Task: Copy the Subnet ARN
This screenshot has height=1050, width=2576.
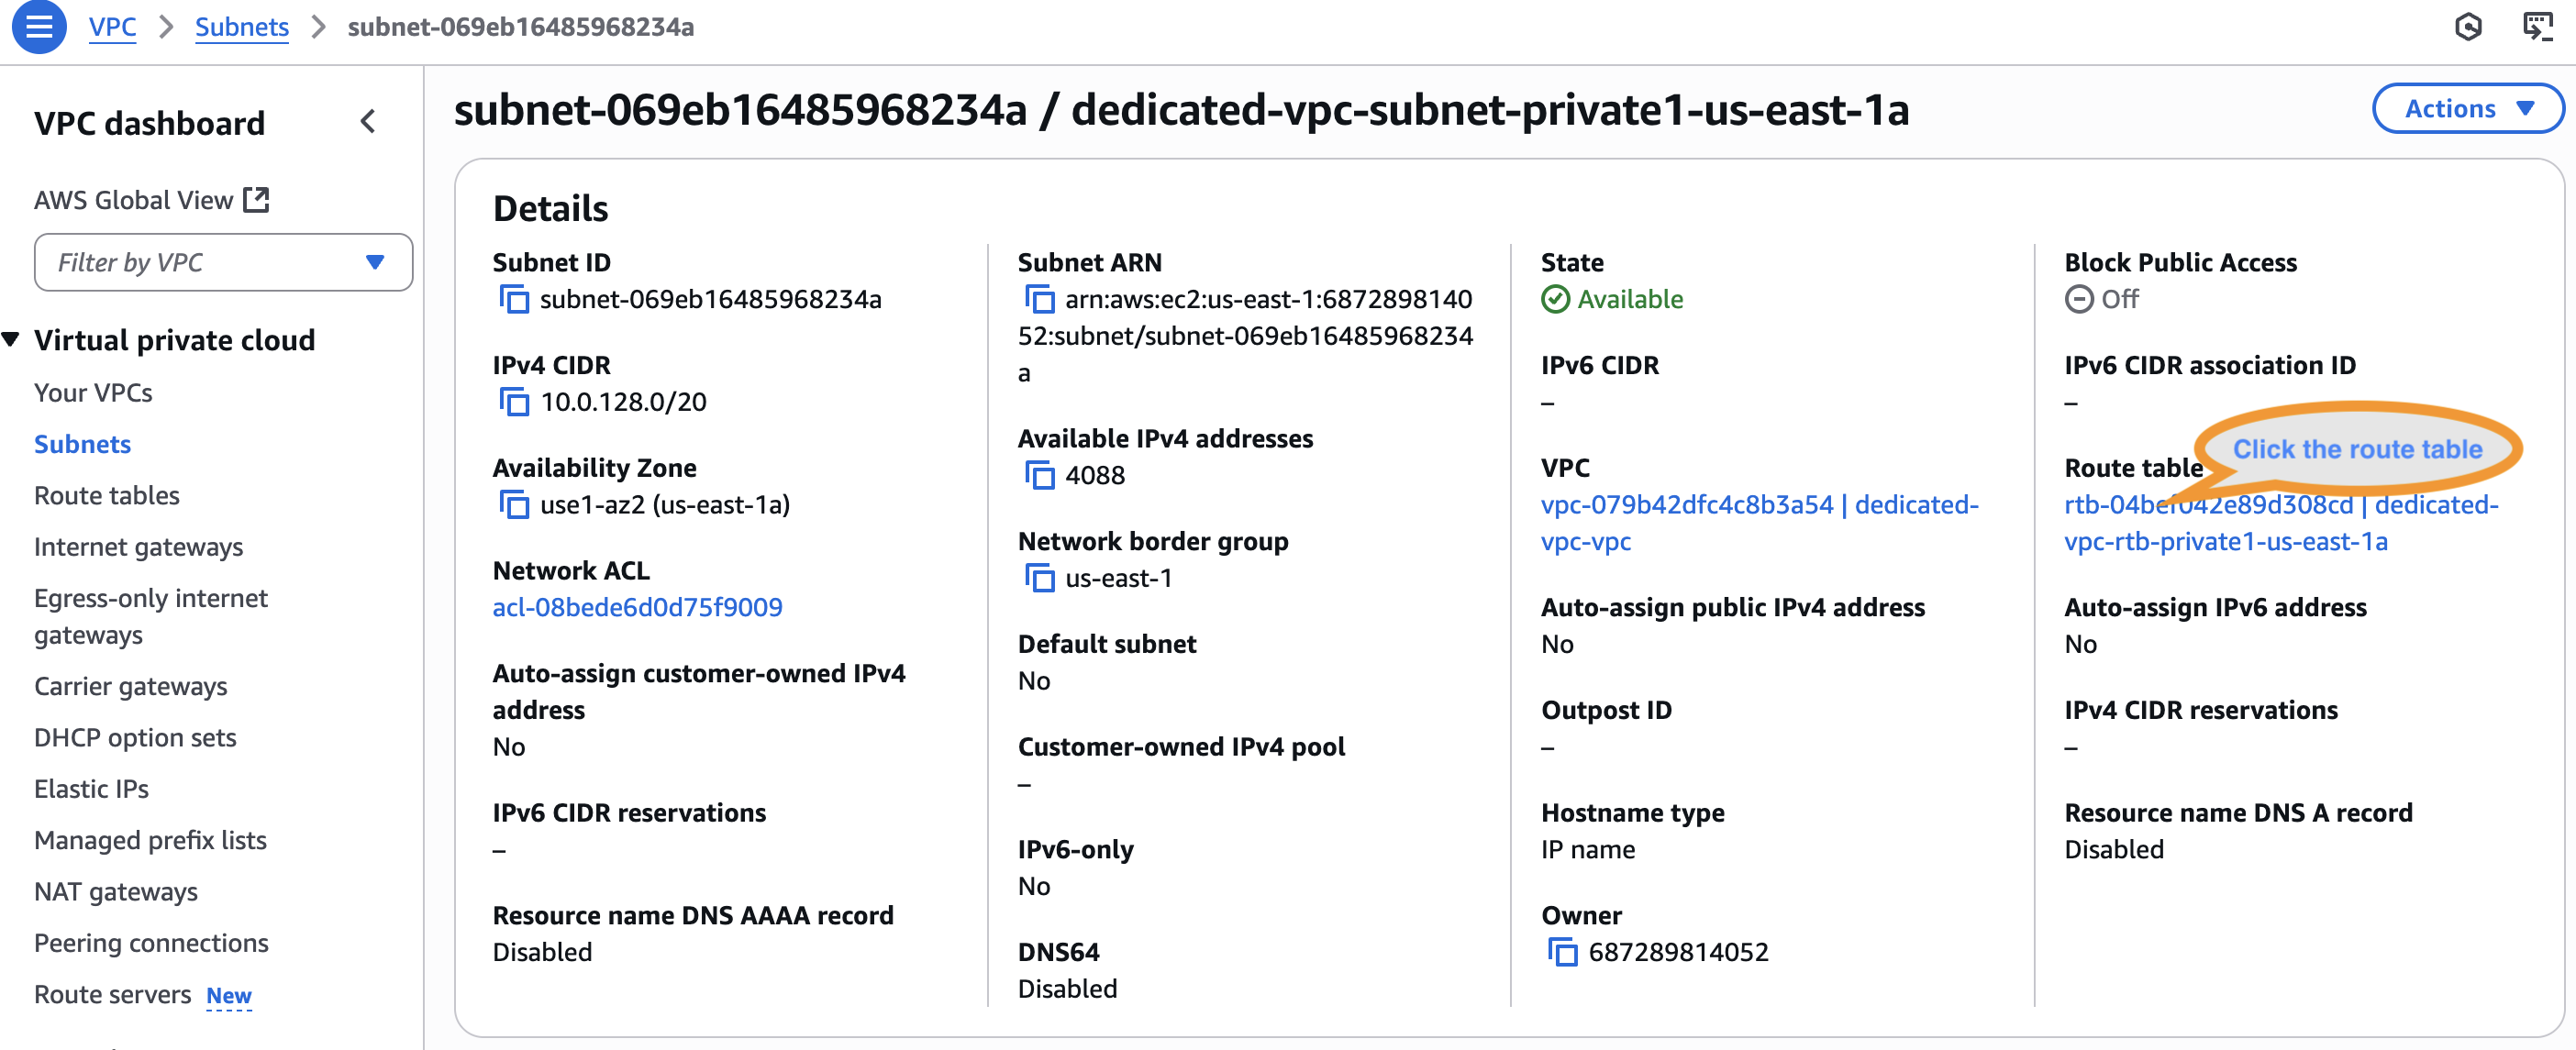Action: coord(1039,299)
